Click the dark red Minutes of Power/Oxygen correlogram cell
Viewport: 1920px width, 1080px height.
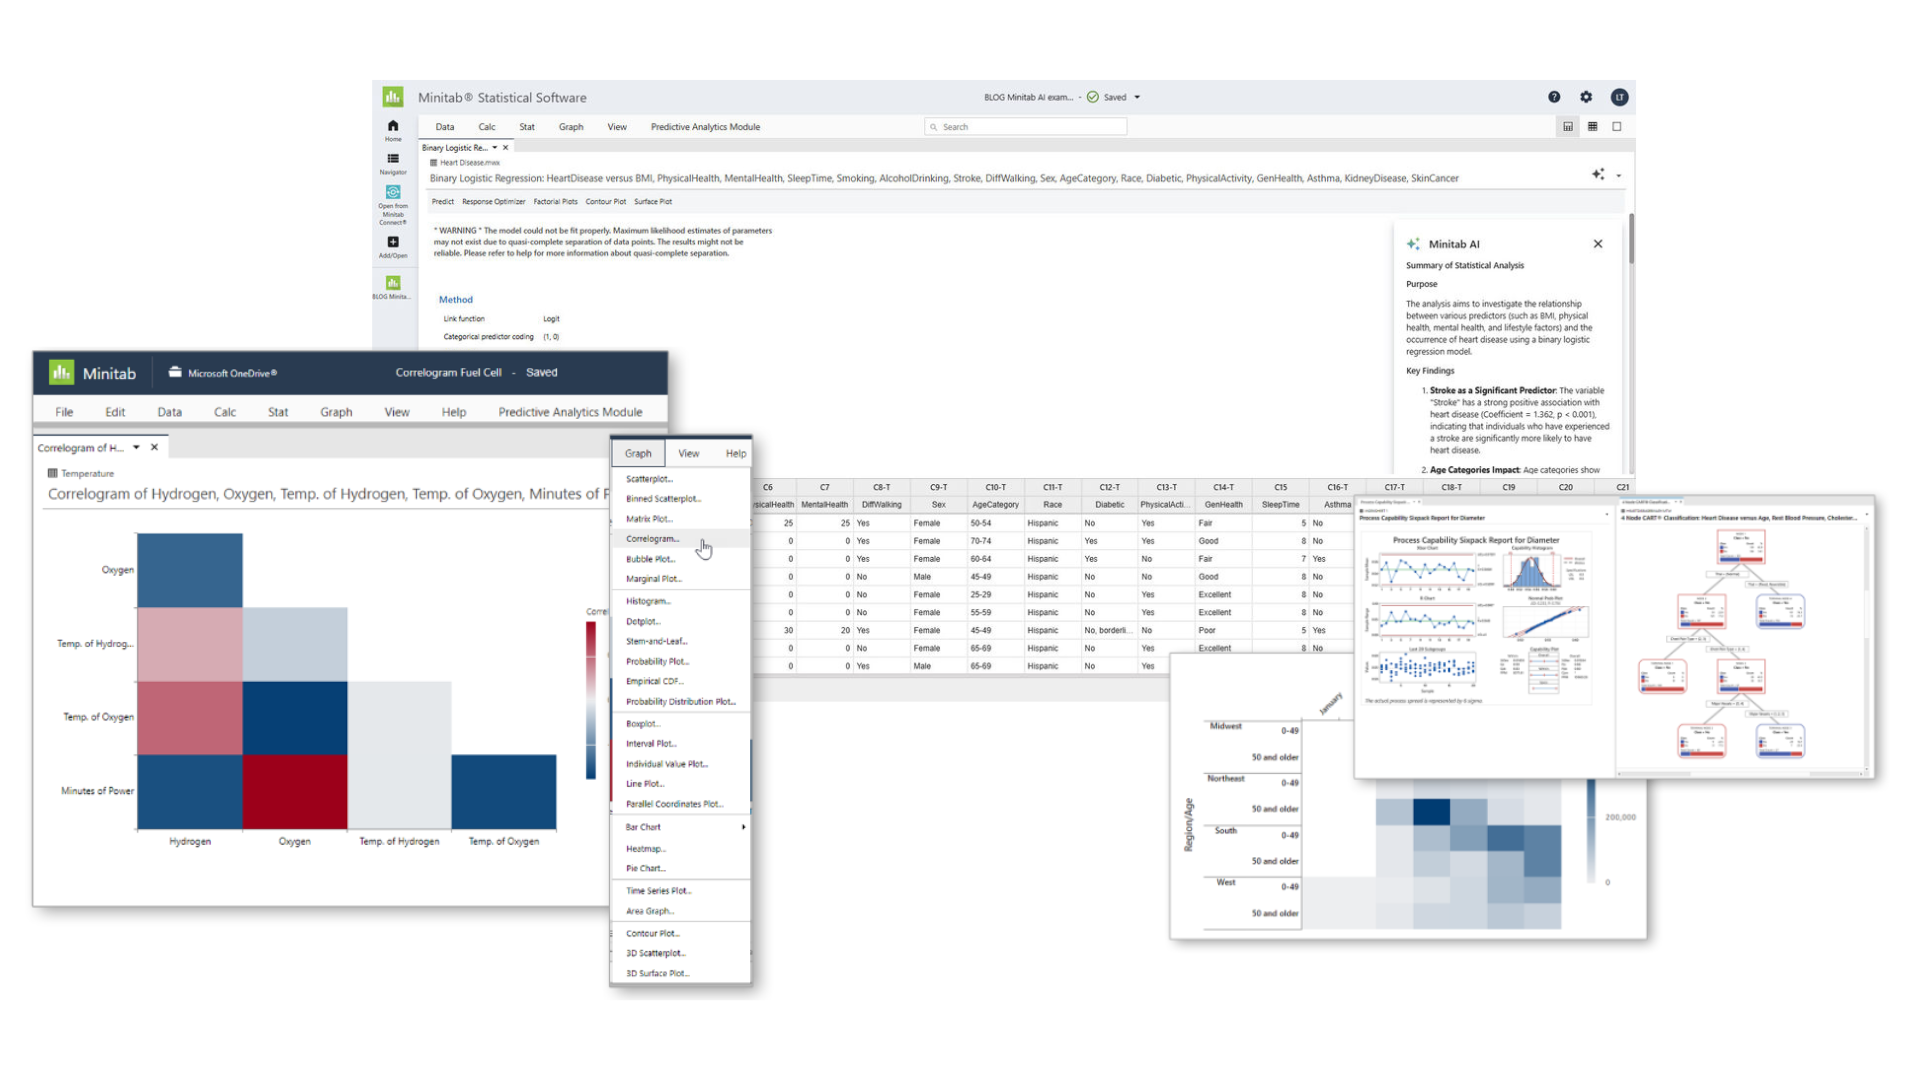pyautogui.click(x=295, y=792)
